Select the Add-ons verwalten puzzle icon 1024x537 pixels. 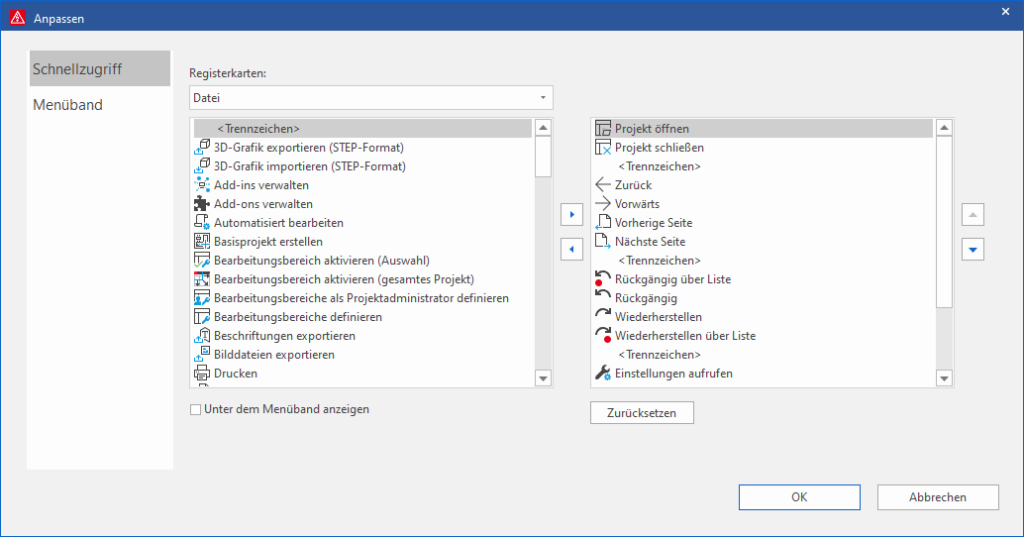(200, 204)
